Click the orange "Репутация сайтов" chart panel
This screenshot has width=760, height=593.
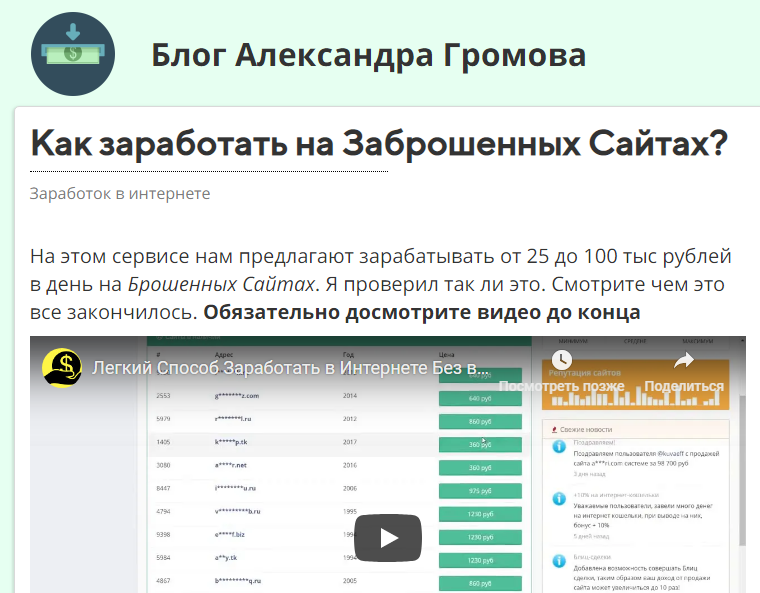pyautogui.click(x=635, y=385)
